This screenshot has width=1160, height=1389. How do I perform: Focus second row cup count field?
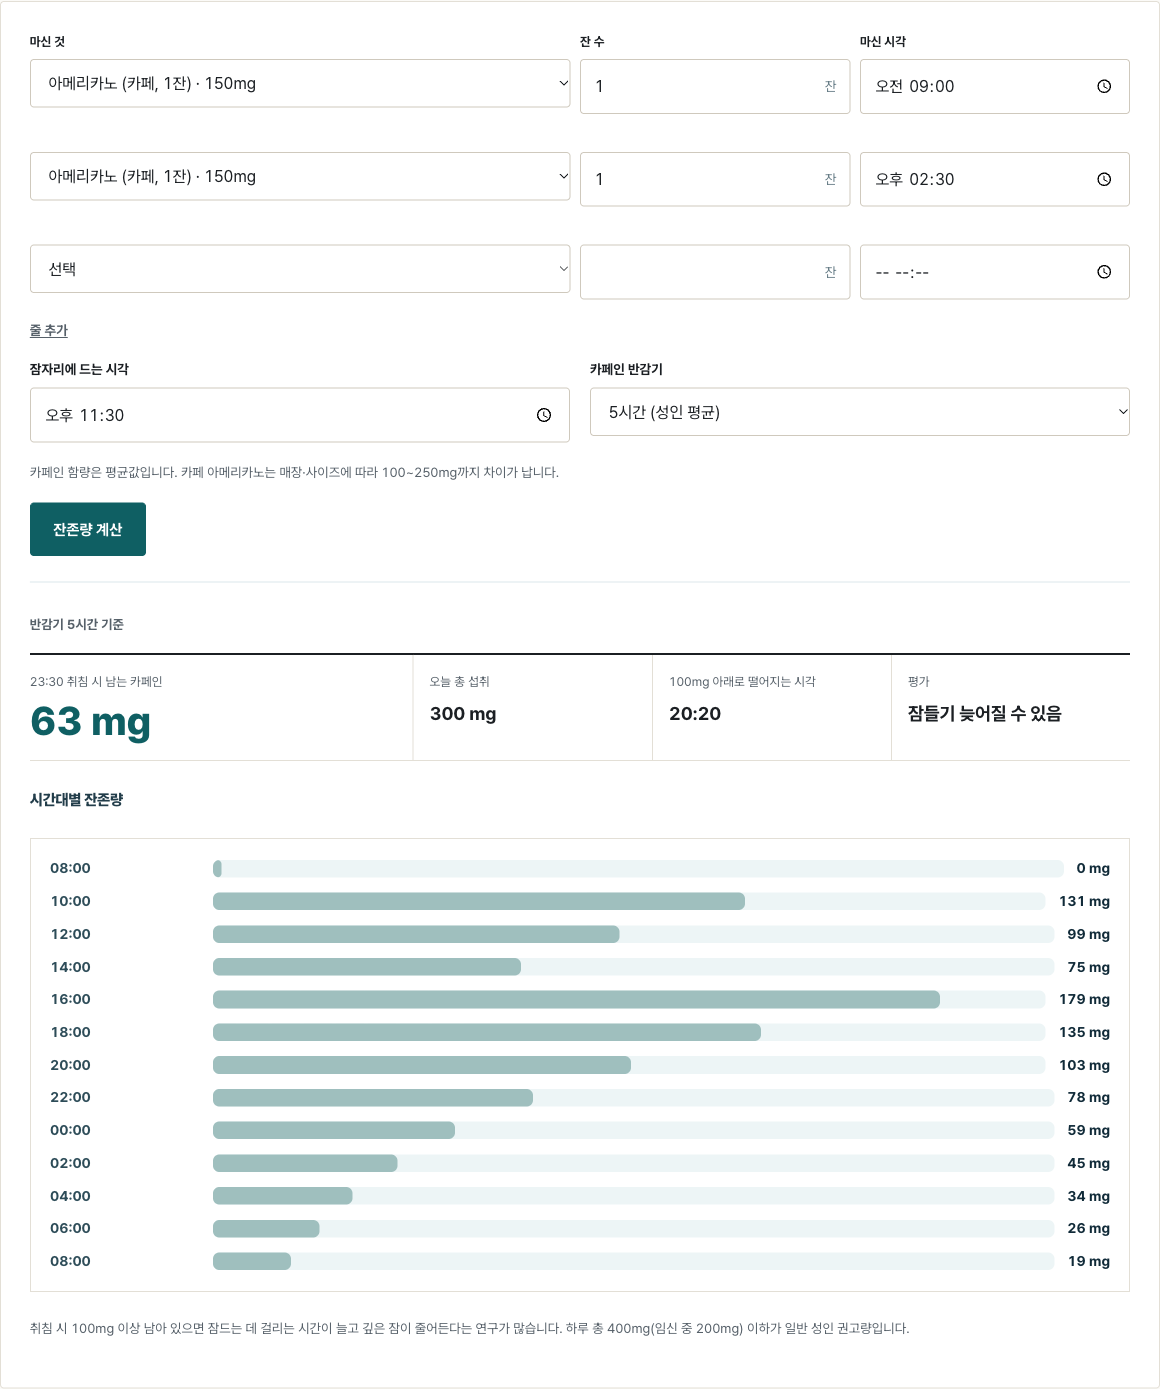tap(715, 179)
